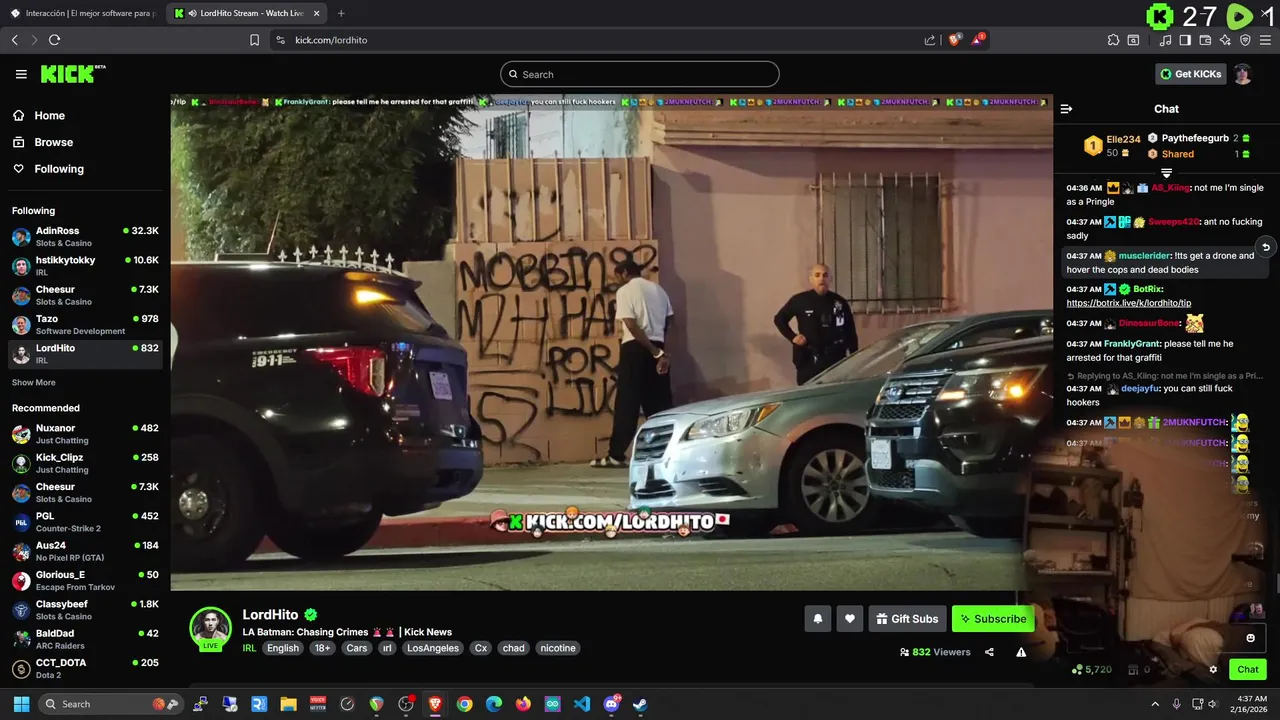Open hstikkytokky channel in Following list
The image size is (1280, 720).
tap(85, 265)
